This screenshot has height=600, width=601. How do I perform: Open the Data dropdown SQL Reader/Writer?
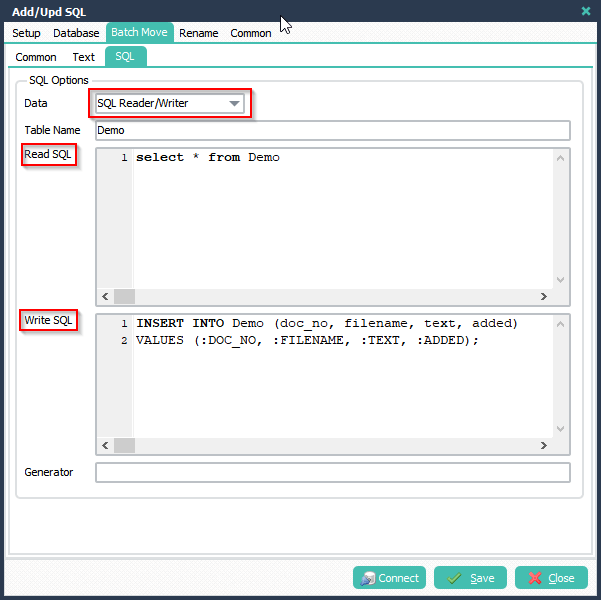tap(170, 103)
